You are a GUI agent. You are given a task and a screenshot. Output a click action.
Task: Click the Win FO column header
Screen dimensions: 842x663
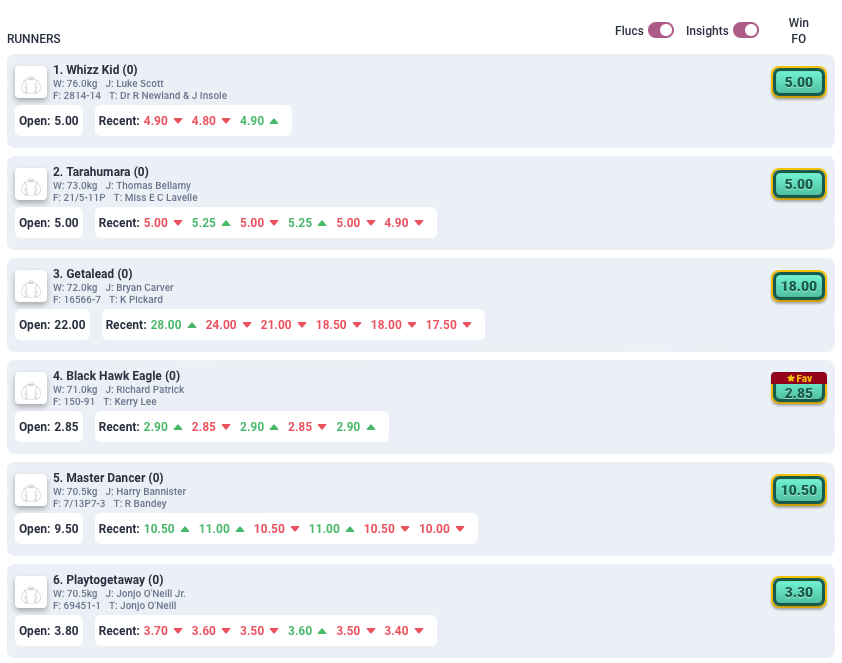point(798,30)
